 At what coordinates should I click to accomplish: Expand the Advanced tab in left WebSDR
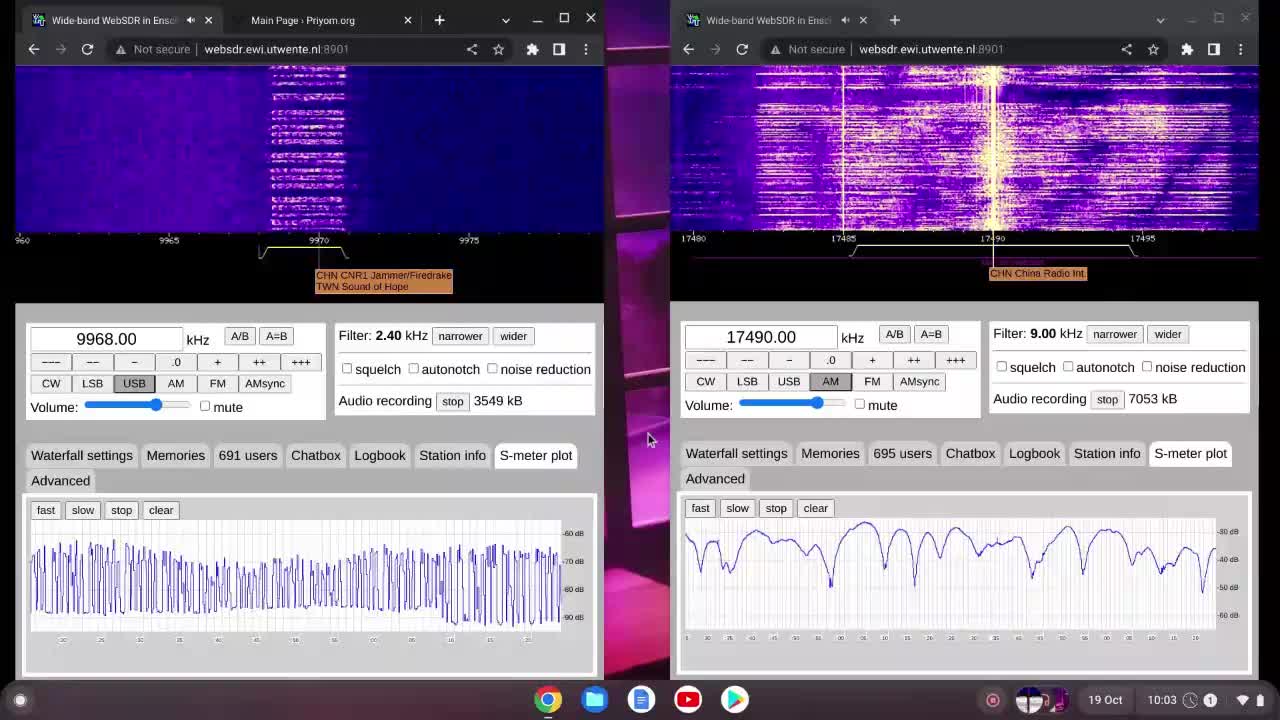[60, 480]
